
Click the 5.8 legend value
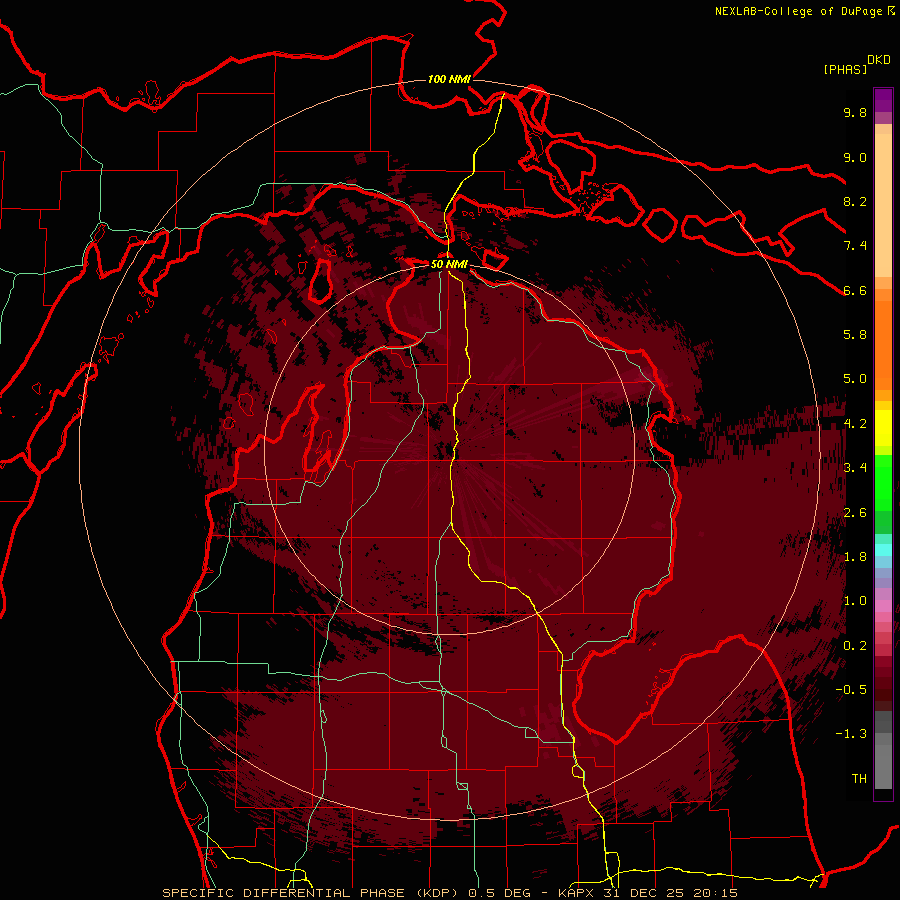(x=855, y=335)
